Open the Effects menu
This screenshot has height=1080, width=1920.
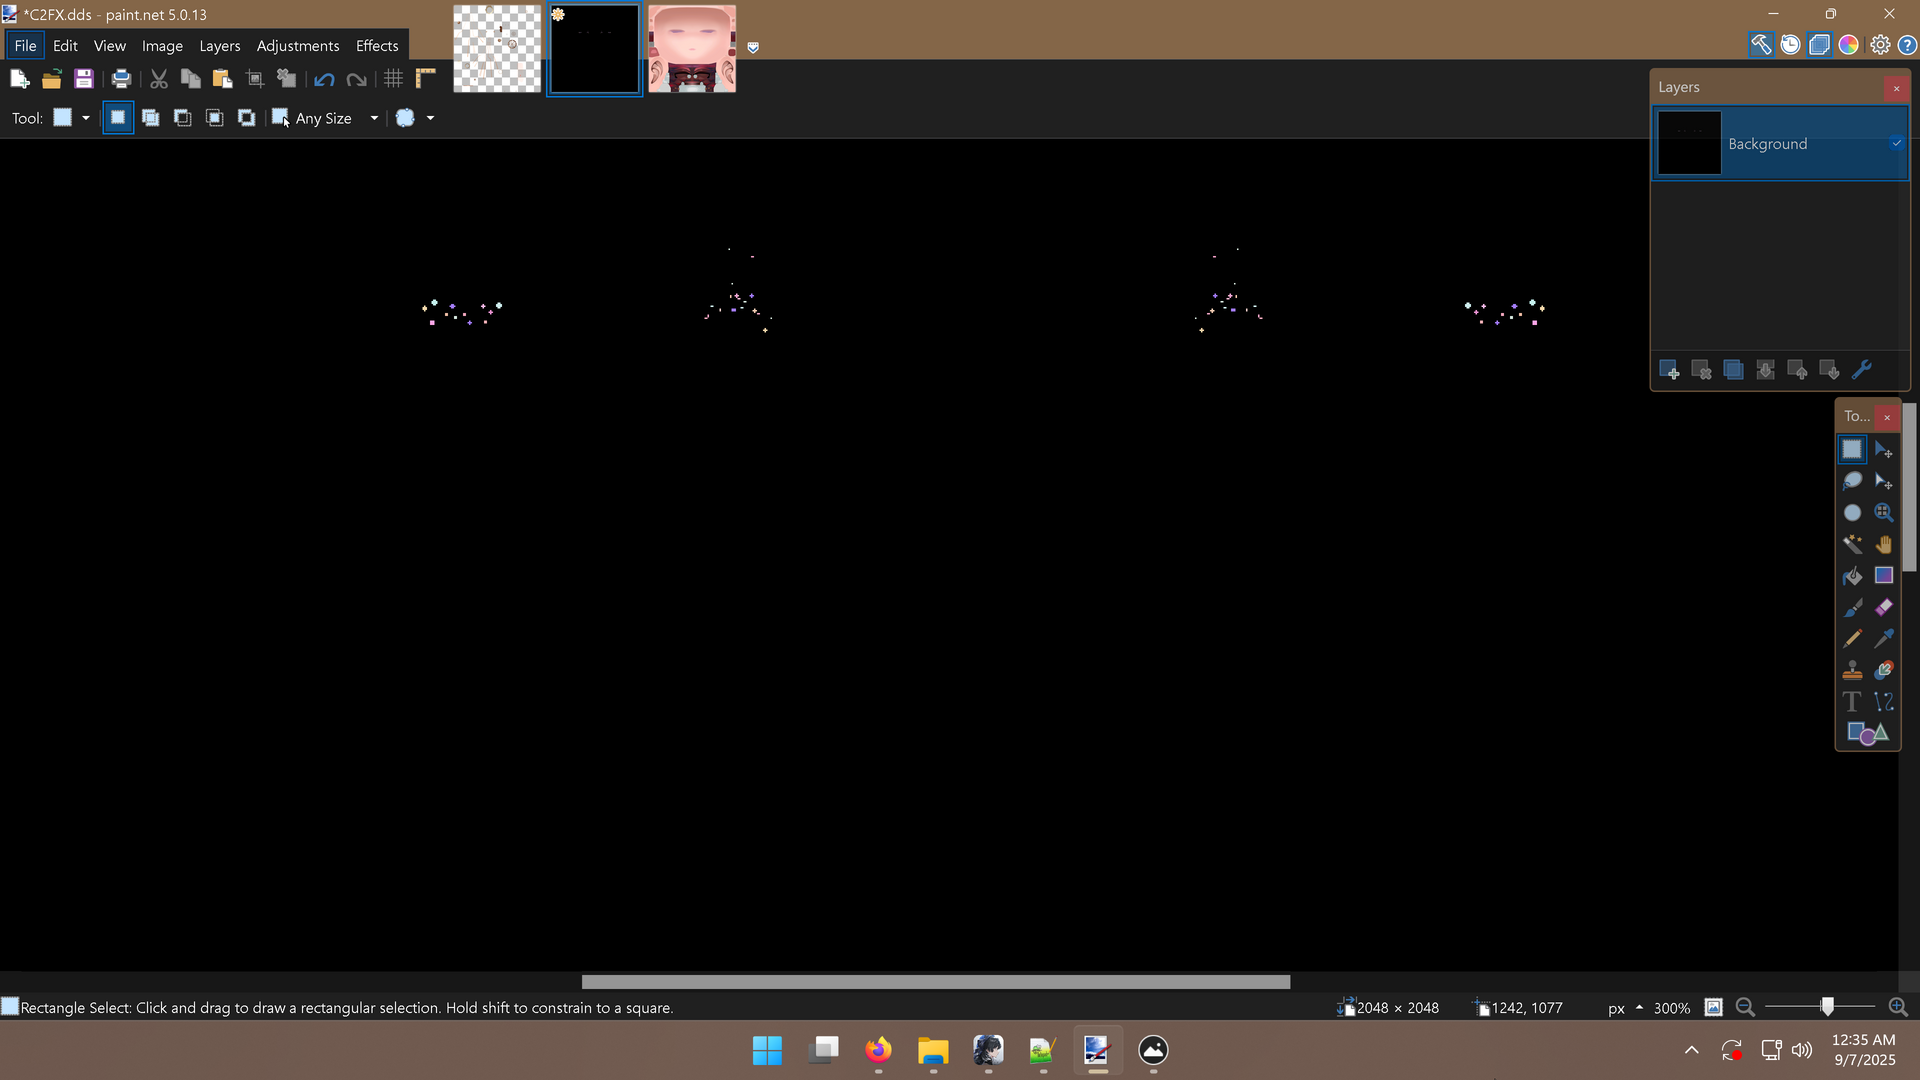(377, 45)
